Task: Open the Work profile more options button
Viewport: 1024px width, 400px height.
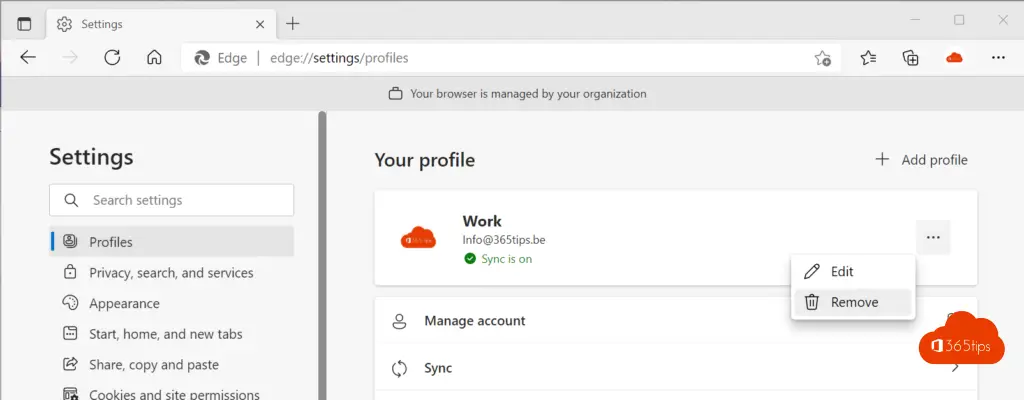Action: coord(933,237)
